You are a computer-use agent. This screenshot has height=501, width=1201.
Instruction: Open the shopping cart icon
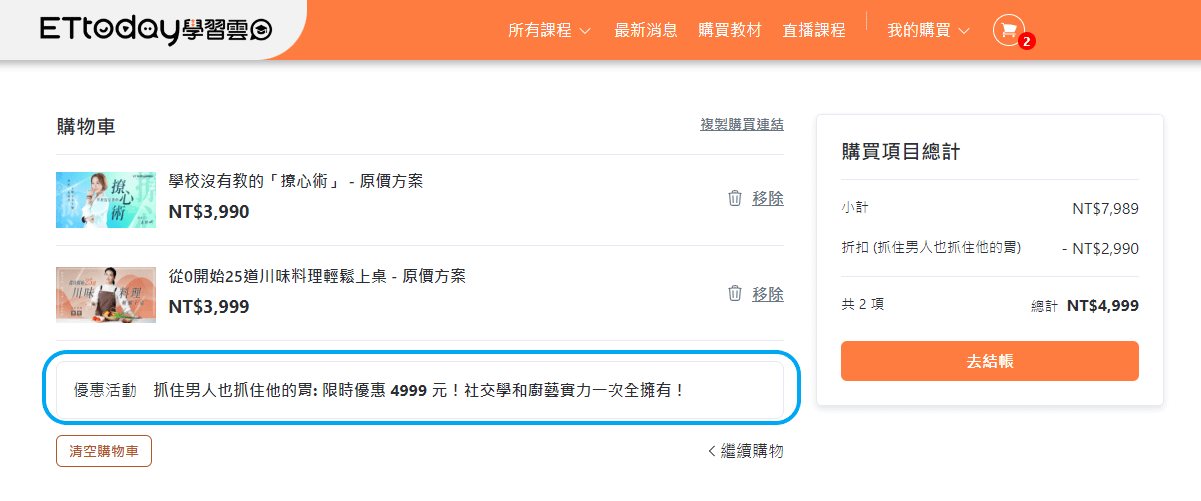point(1008,30)
